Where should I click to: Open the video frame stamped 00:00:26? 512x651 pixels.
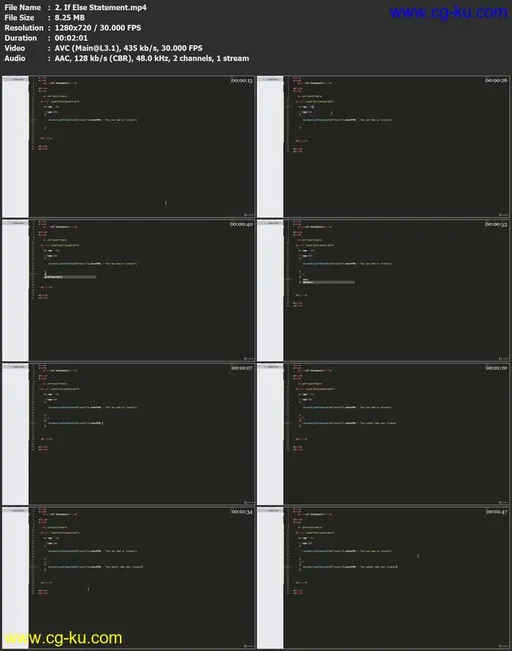tap(383, 147)
